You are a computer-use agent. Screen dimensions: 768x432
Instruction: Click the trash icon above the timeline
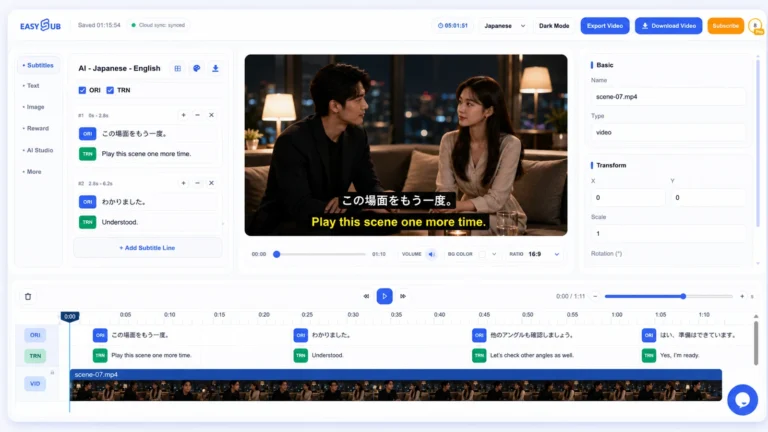(28, 296)
